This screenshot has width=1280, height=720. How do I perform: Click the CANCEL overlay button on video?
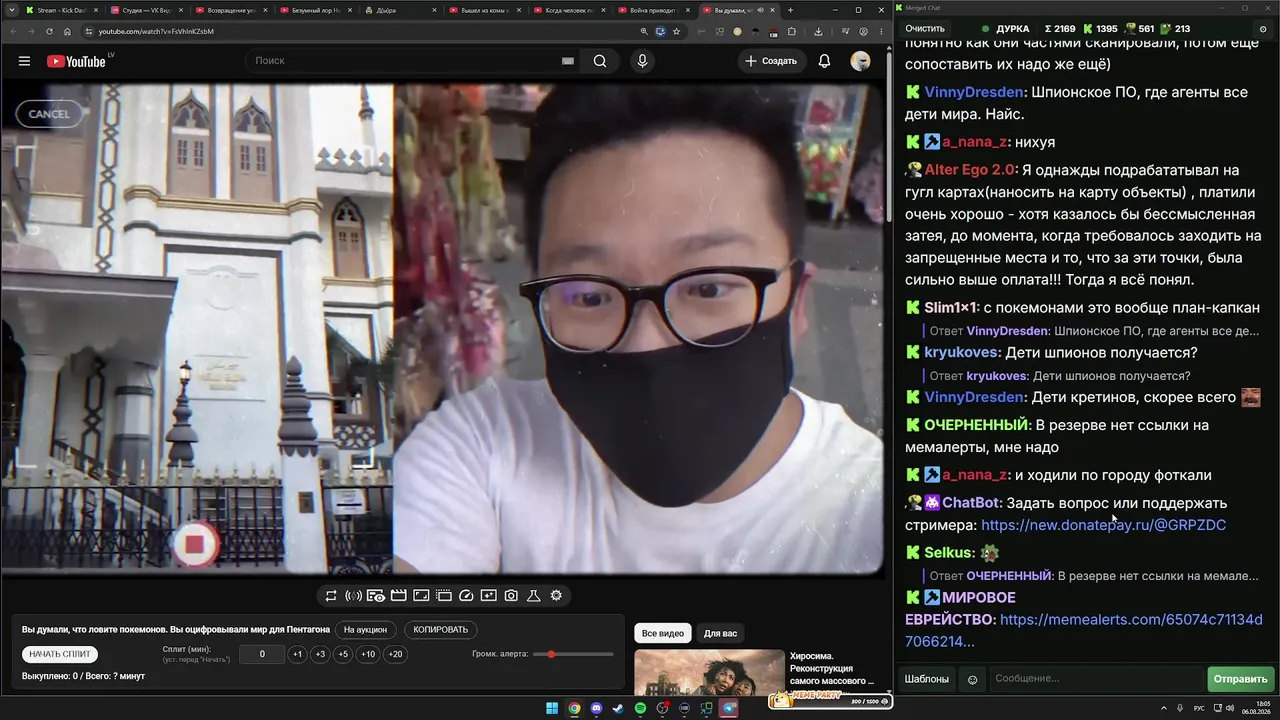coord(49,114)
